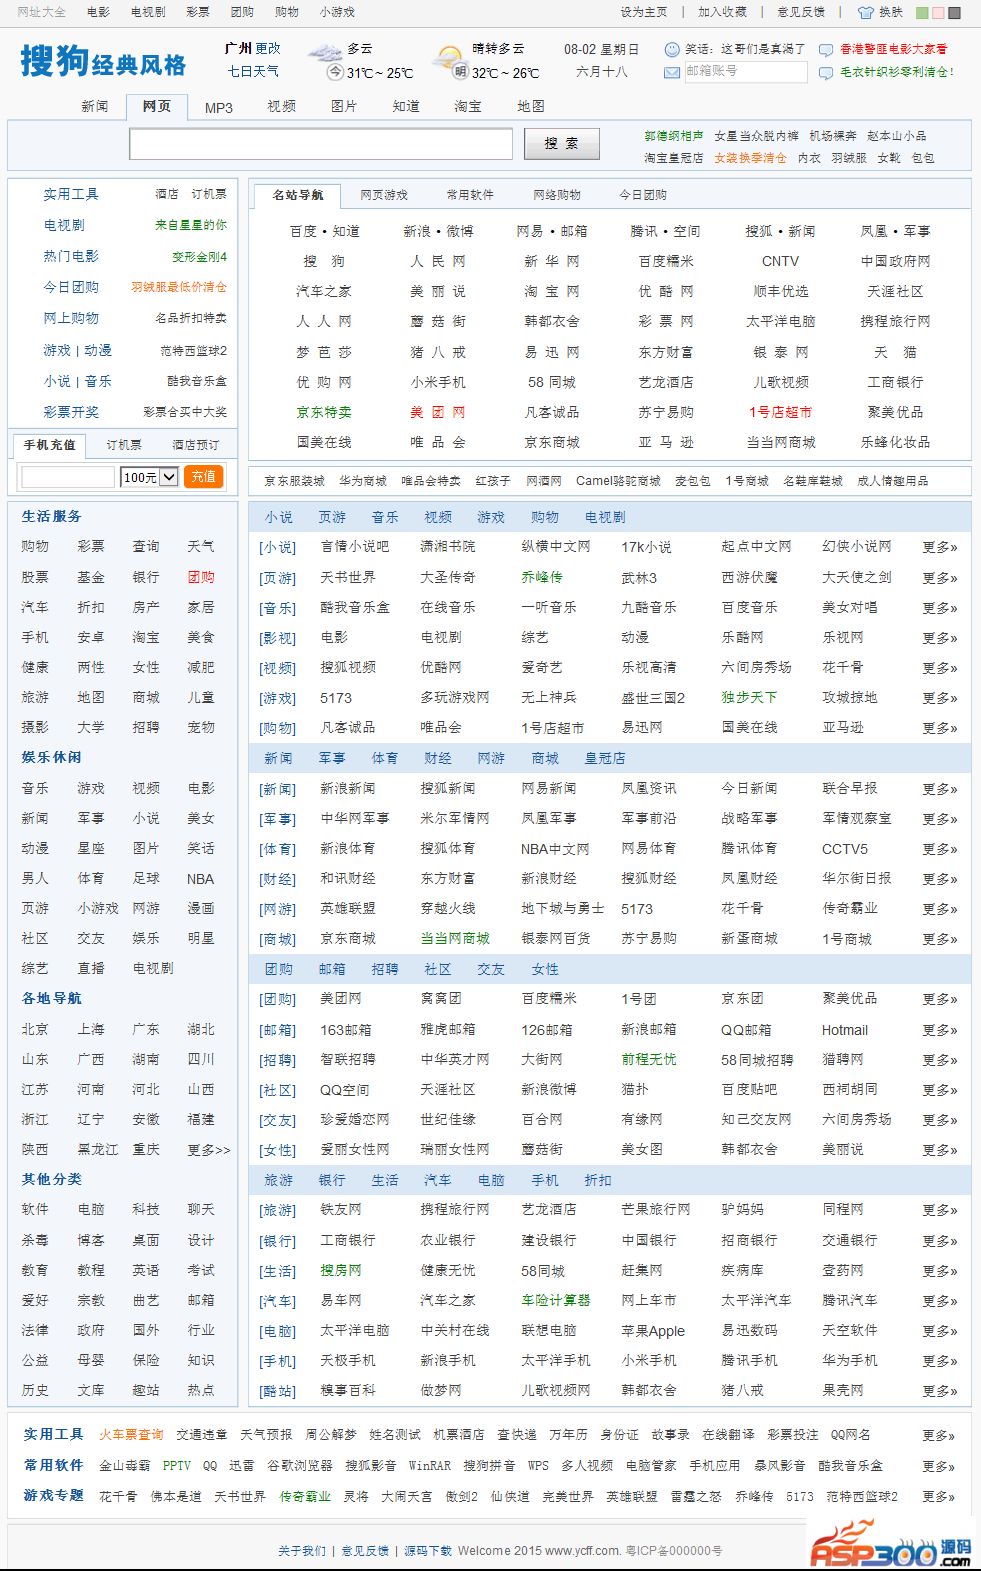Screen dimensions: 981x1571
Task: Click in the main search box
Action: tap(321, 144)
